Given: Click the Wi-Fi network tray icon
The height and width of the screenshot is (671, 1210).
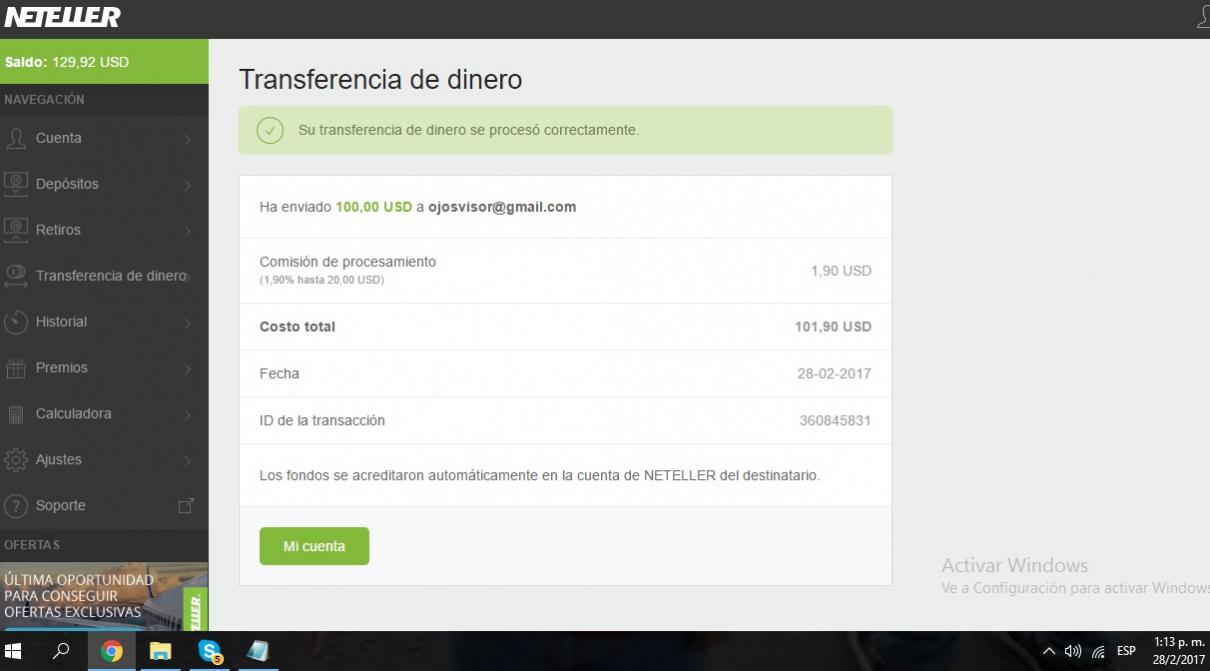Looking at the screenshot, I should [x=1099, y=651].
